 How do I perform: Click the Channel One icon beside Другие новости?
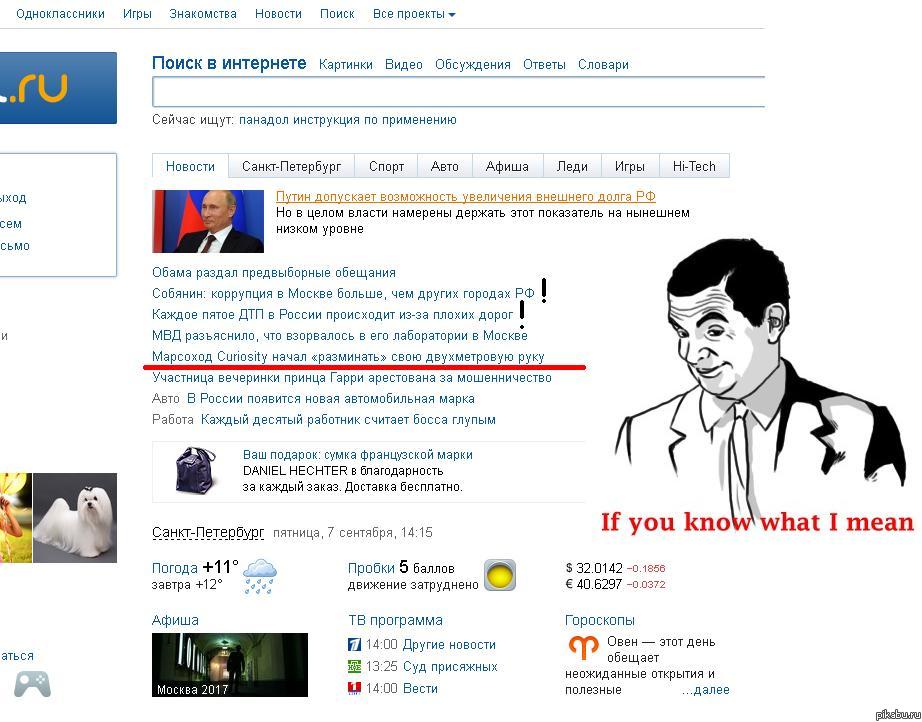[x=354, y=644]
